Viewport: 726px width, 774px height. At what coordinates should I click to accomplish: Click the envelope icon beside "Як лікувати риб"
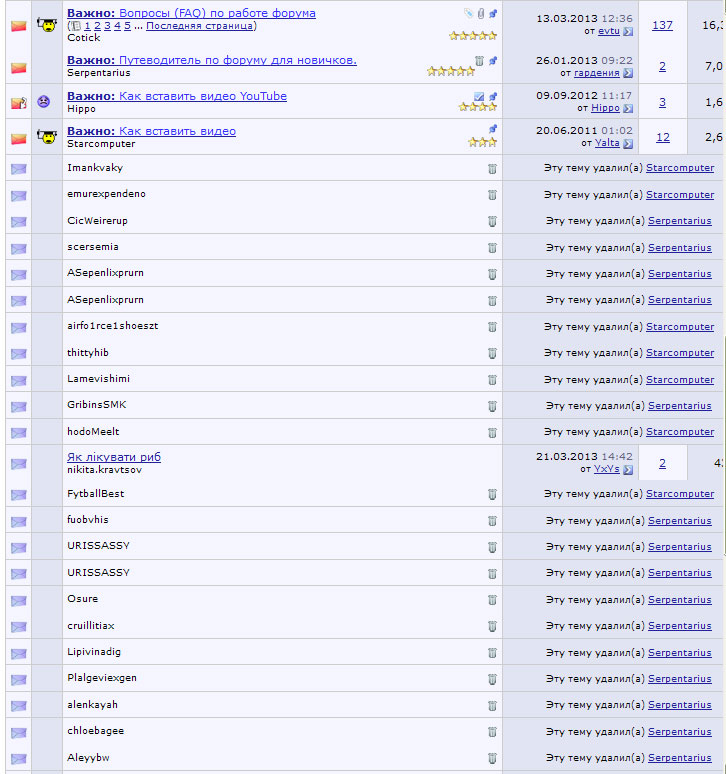coord(18,464)
